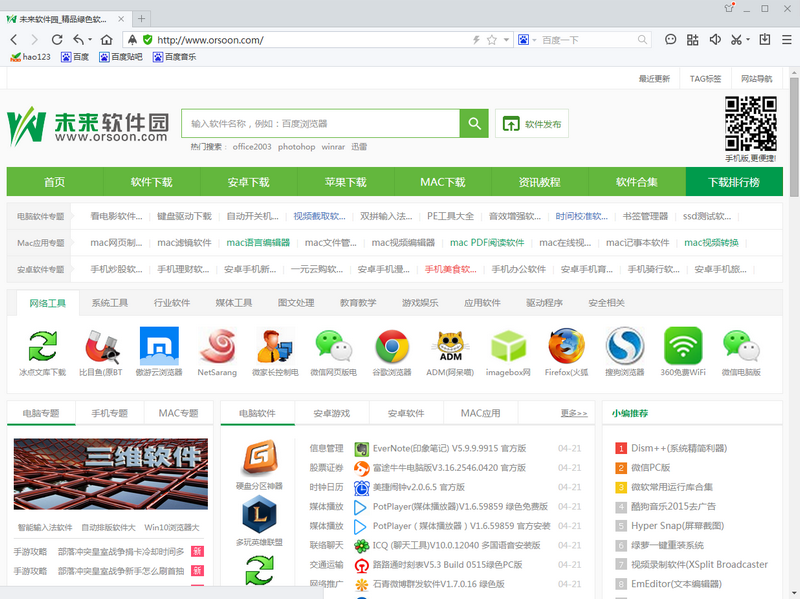Click the green search magnifier button

click(x=474, y=123)
